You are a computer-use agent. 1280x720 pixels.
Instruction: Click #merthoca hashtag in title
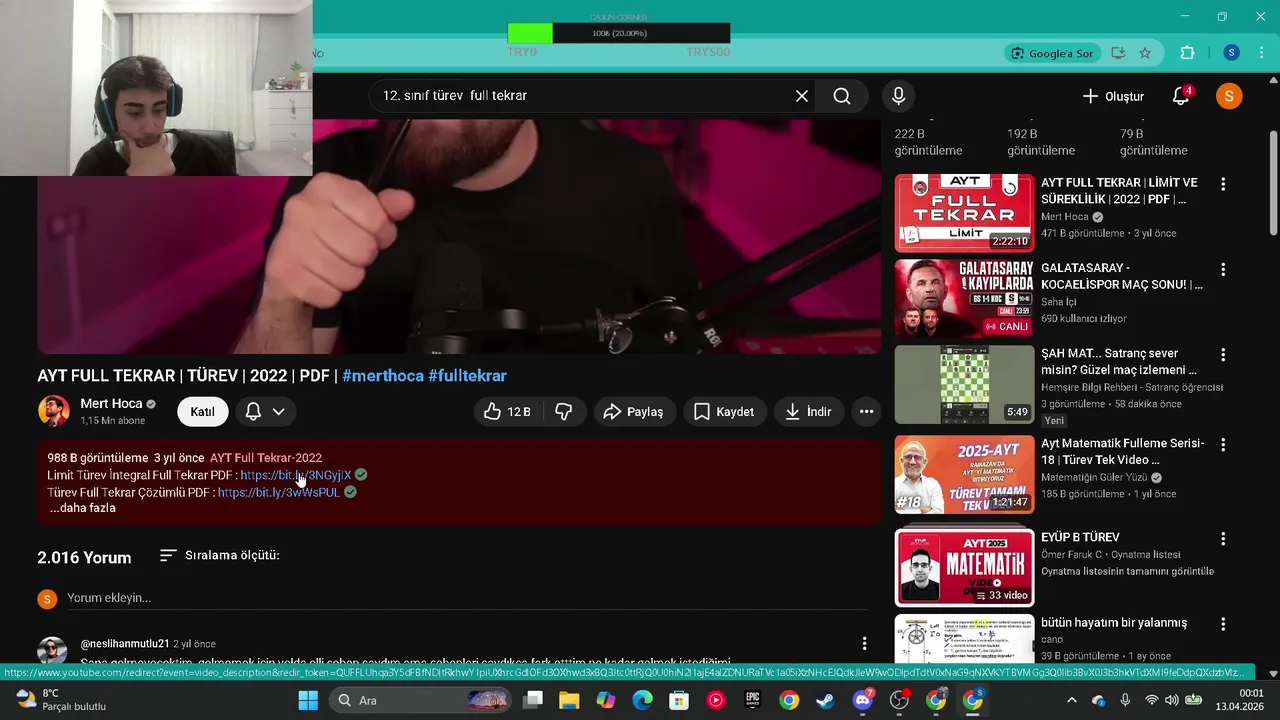click(x=383, y=376)
